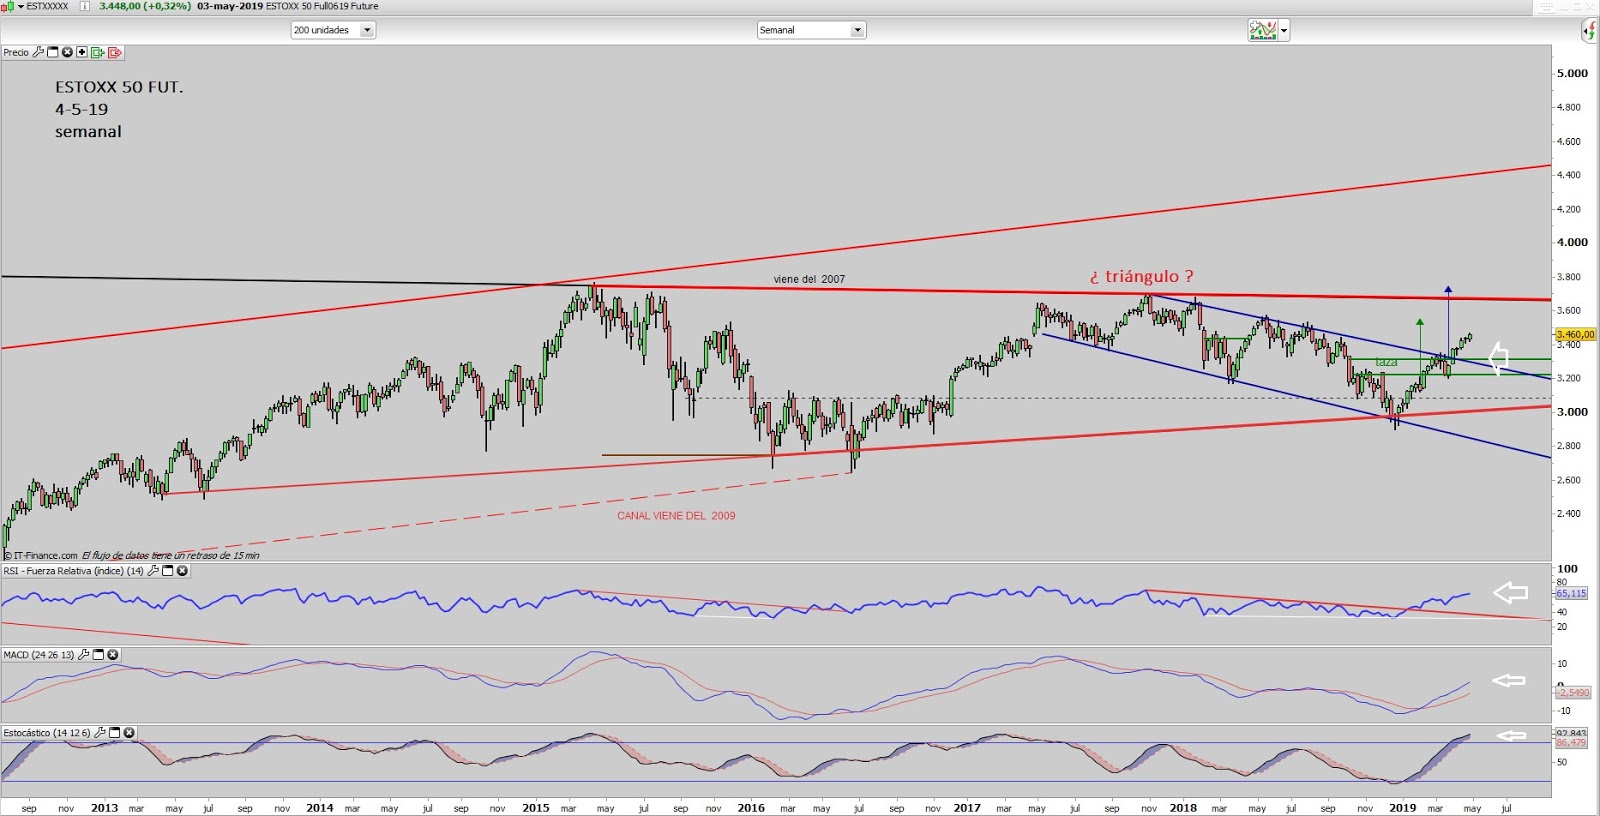Click the red export icon in Precio panel
Viewport: 1600px width, 816px height.
pos(114,52)
